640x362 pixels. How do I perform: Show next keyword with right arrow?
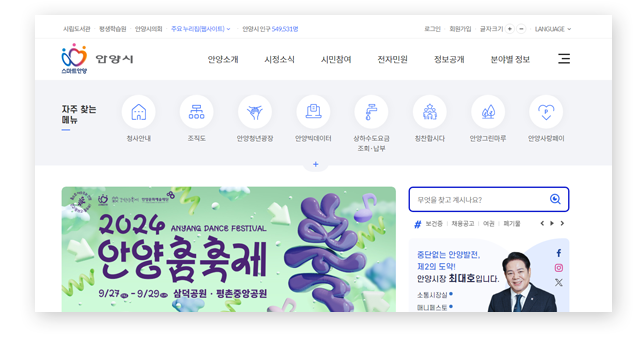[x=562, y=223]
